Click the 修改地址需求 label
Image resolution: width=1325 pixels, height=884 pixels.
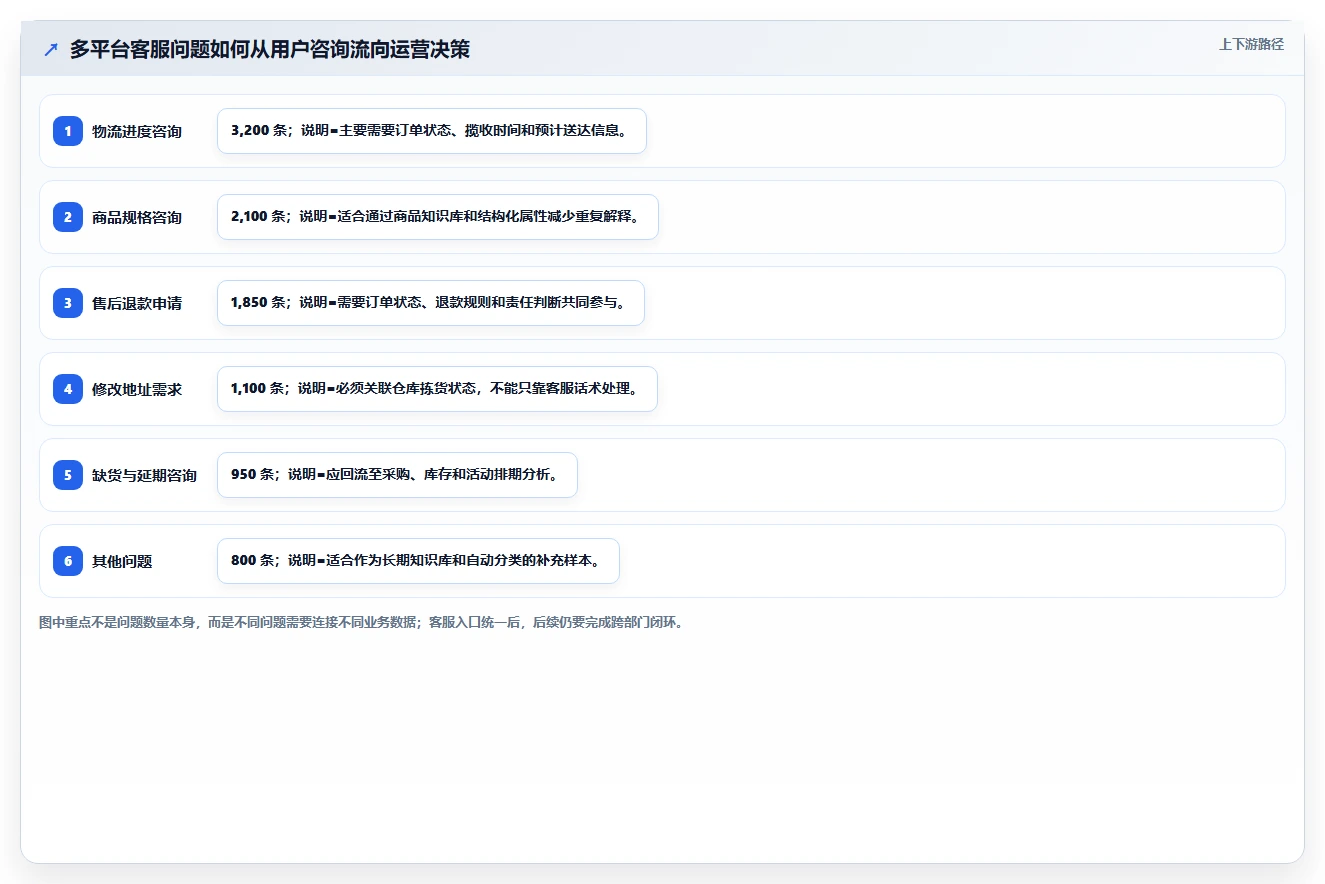pos(137,389)
